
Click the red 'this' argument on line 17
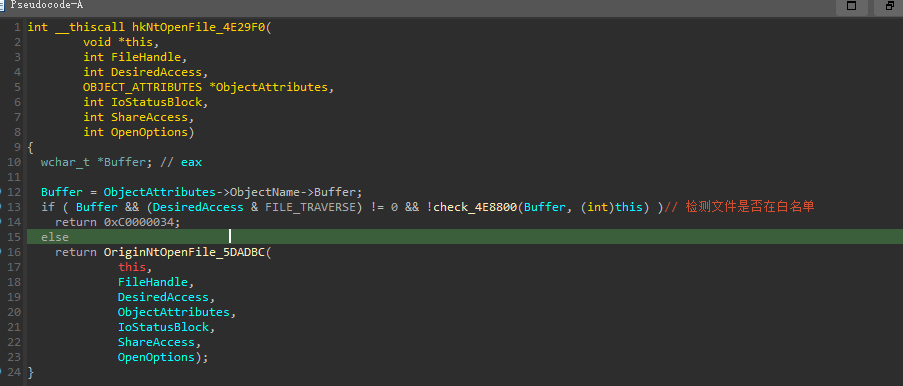(x=132, y=267)
